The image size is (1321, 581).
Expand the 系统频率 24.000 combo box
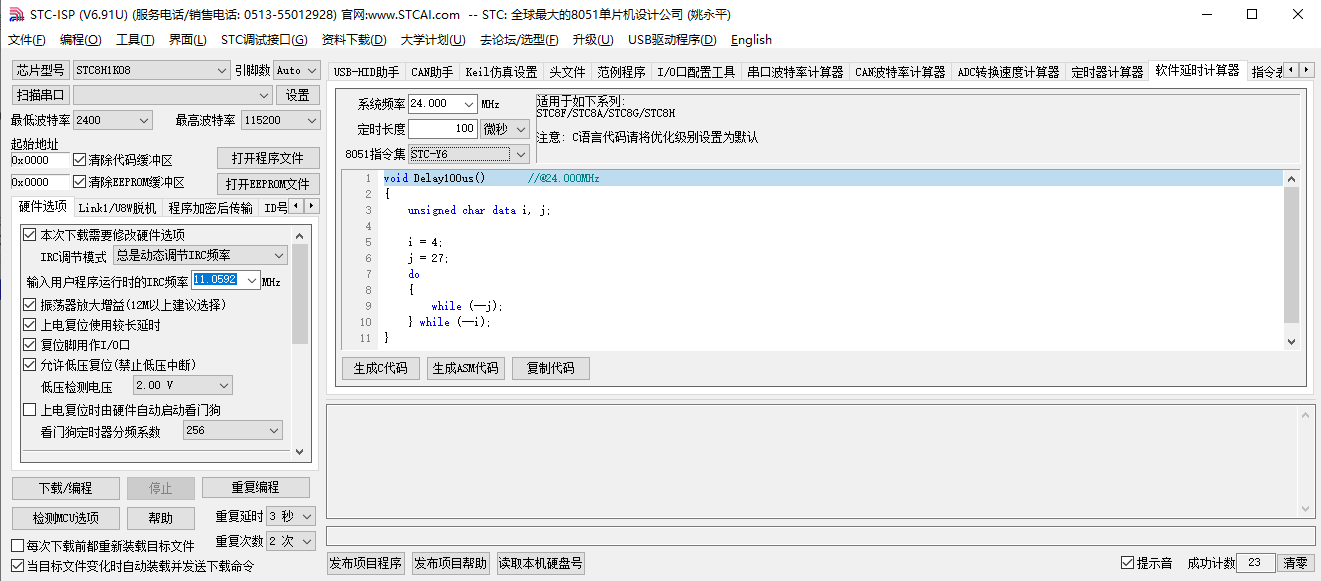(468, 104)
